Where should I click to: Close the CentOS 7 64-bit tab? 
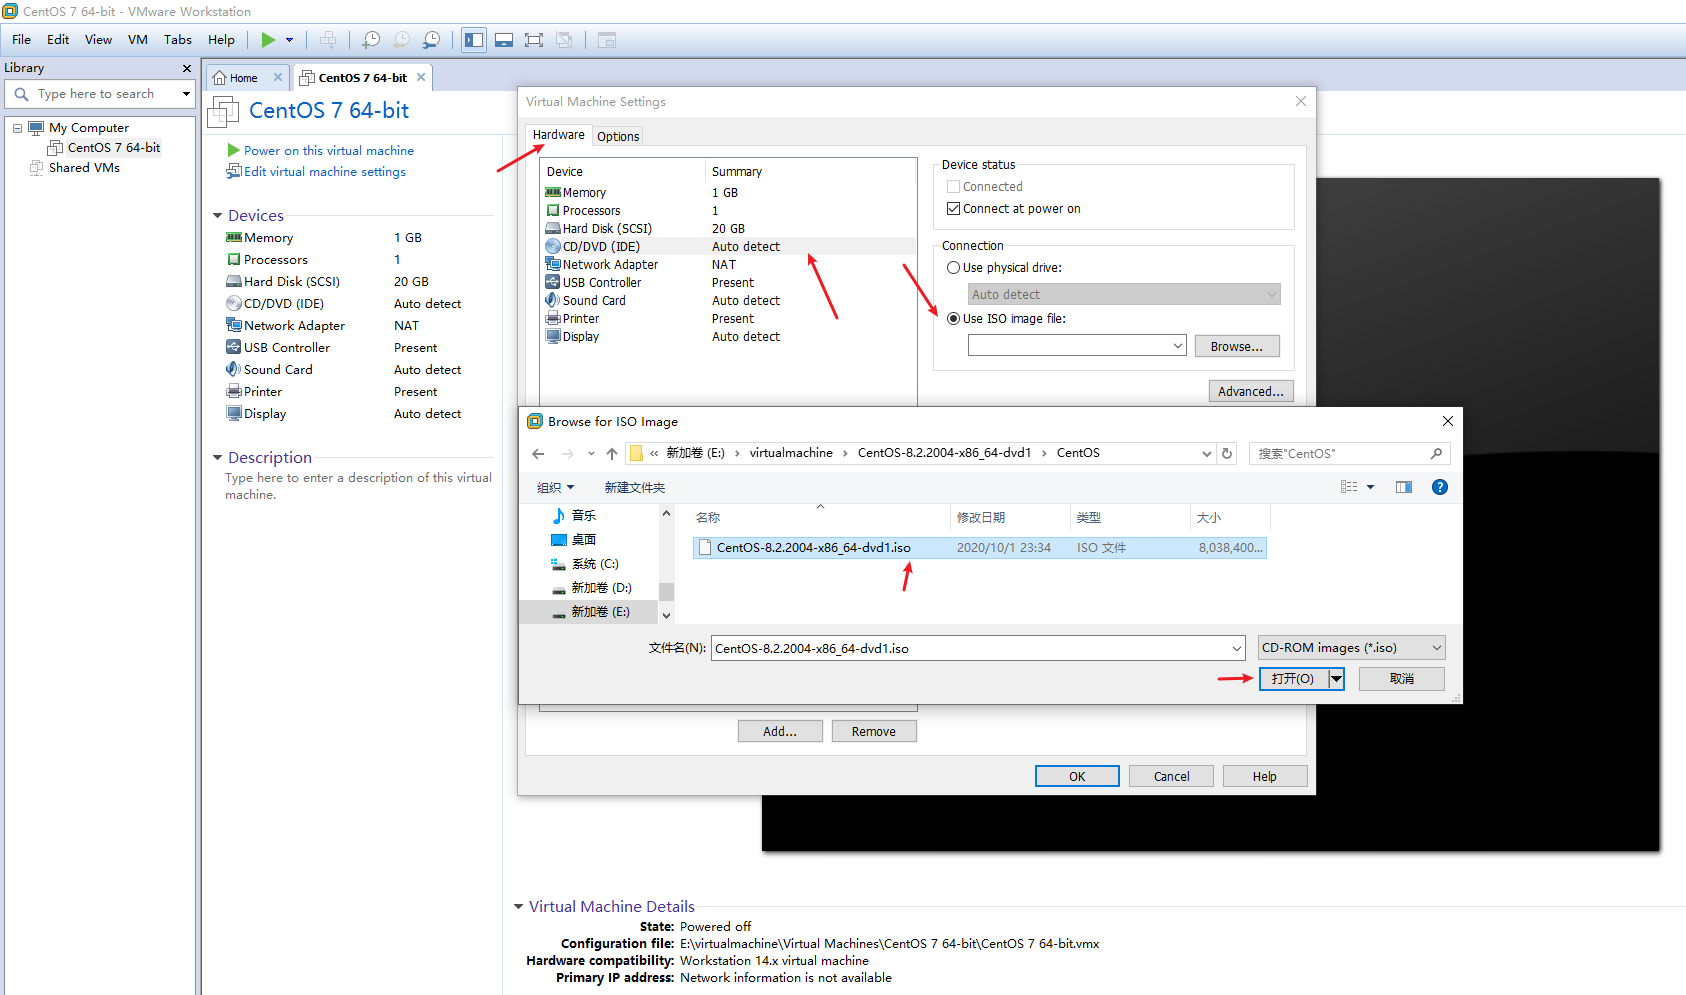pos(421,77)
